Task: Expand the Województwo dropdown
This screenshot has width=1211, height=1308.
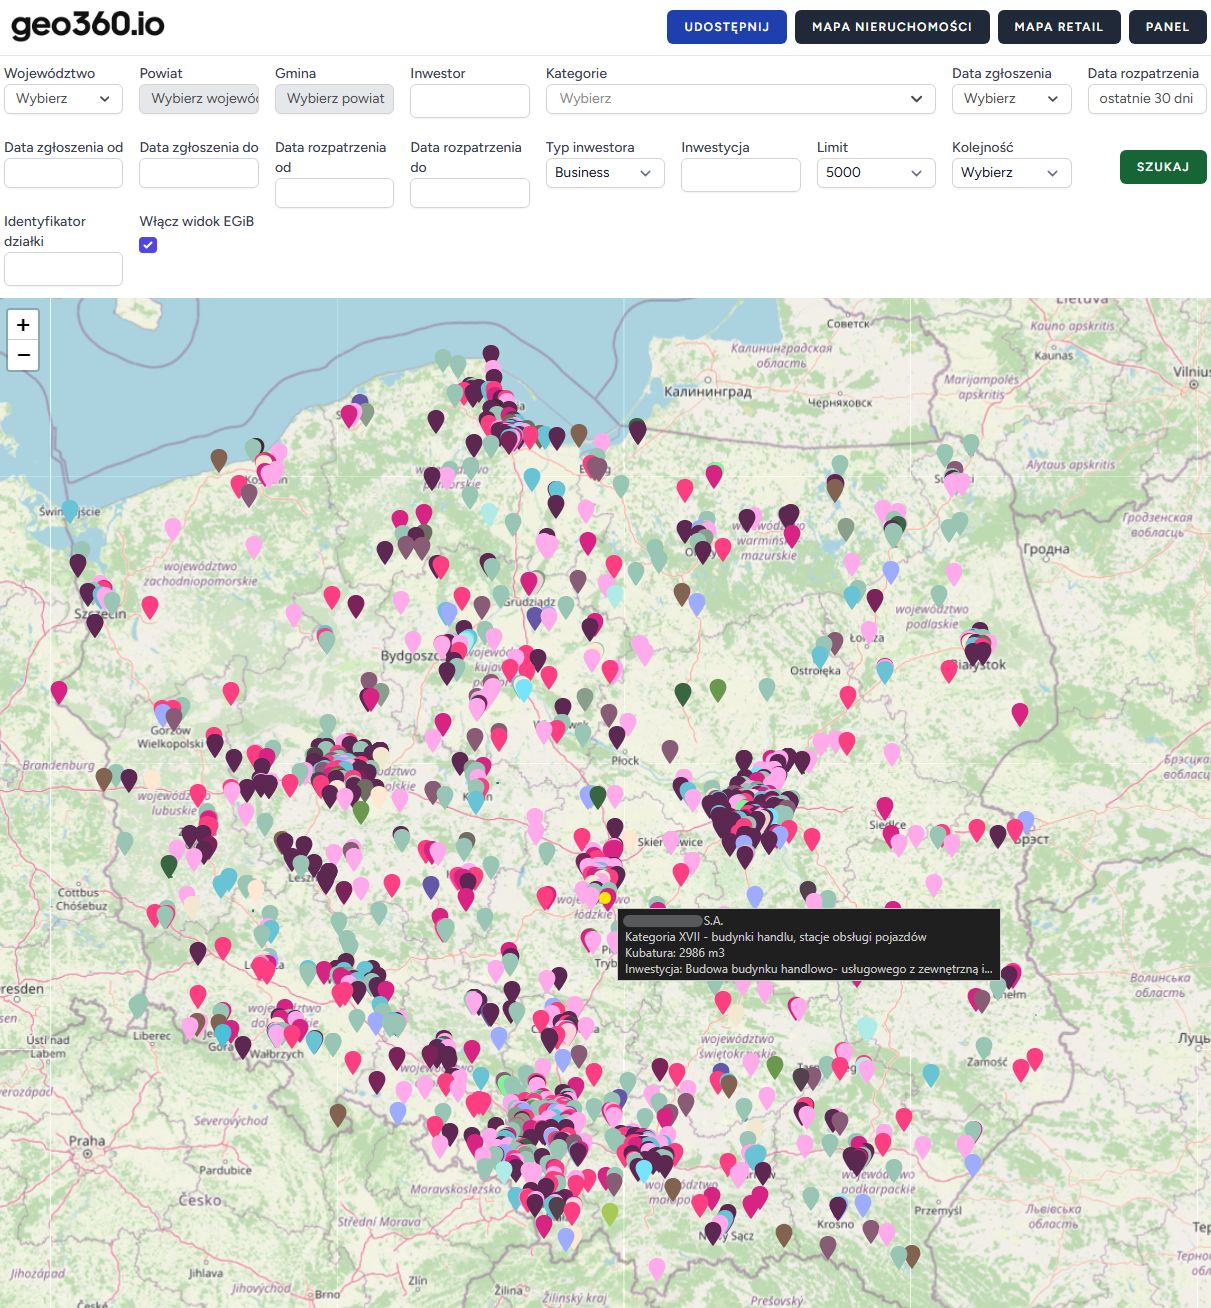Action: (63, 99)
